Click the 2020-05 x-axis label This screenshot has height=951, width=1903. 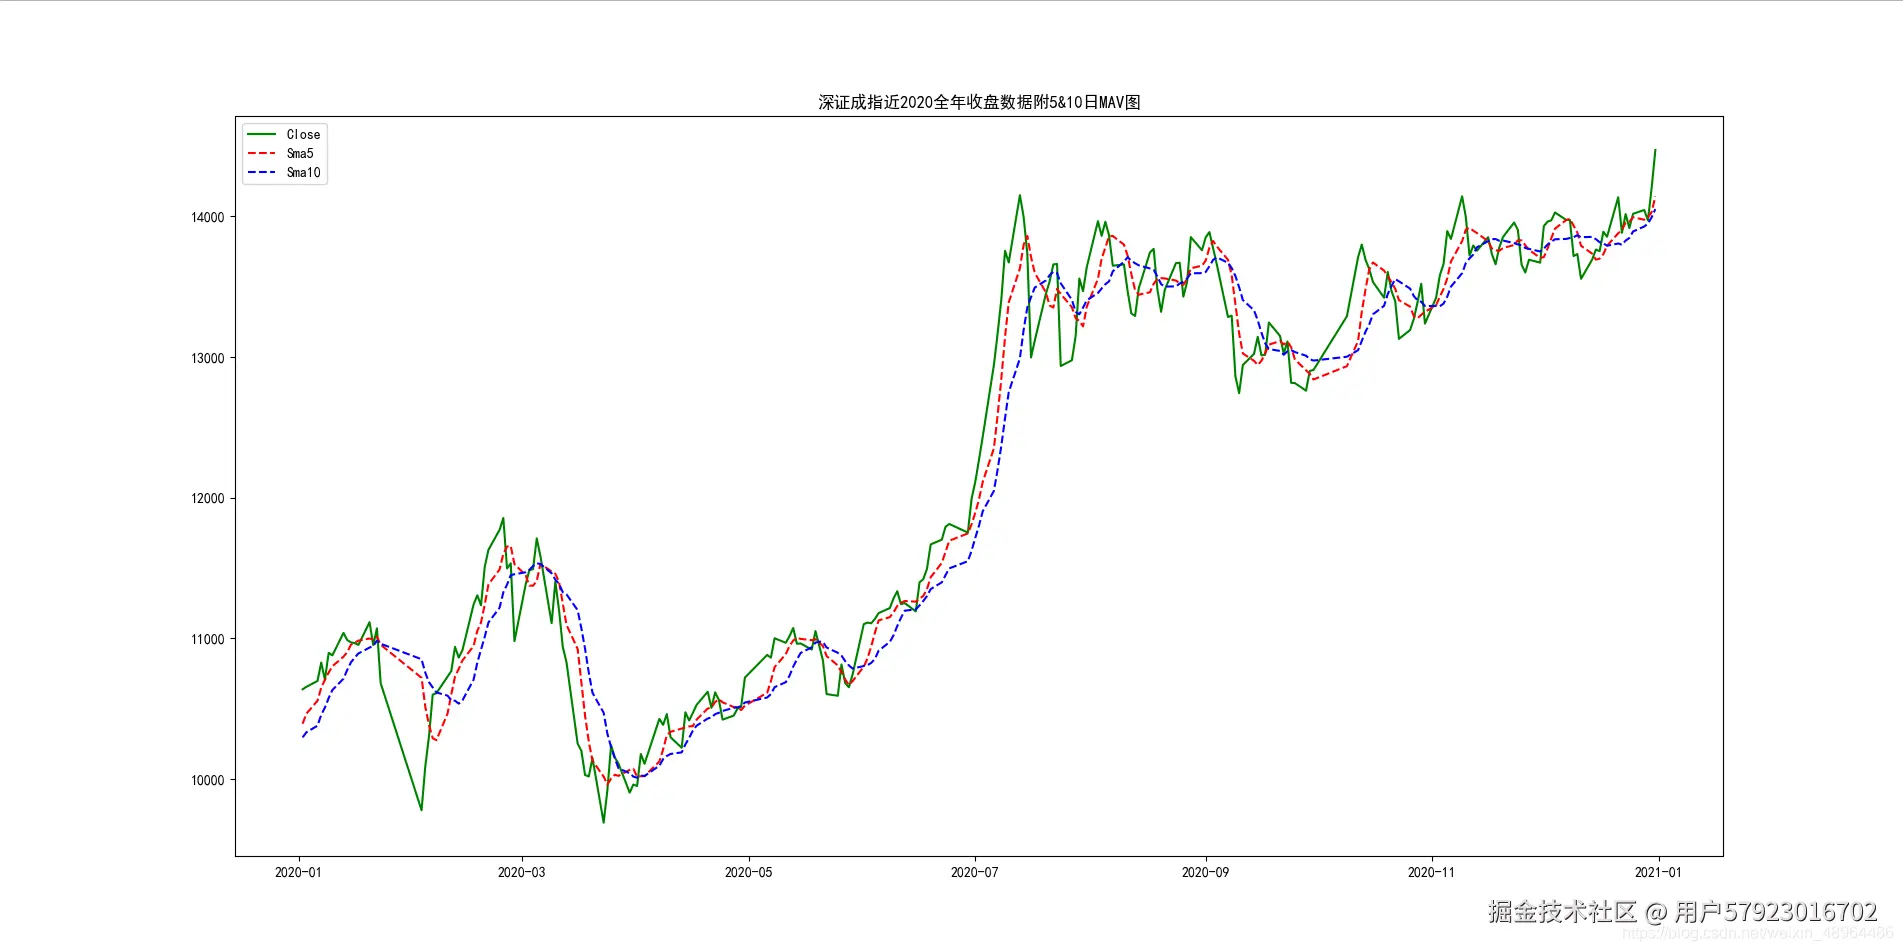click(x=748, y=872)
